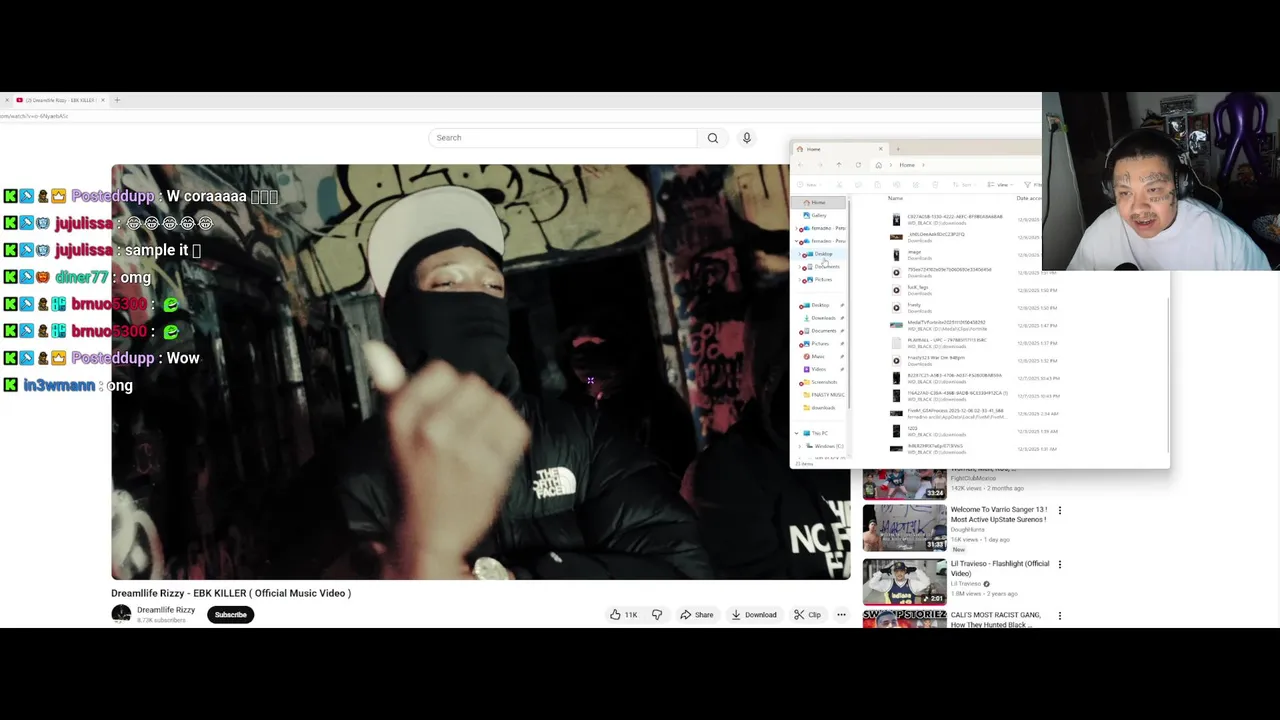Open pinned Music quick access folder

coord(818,357)
